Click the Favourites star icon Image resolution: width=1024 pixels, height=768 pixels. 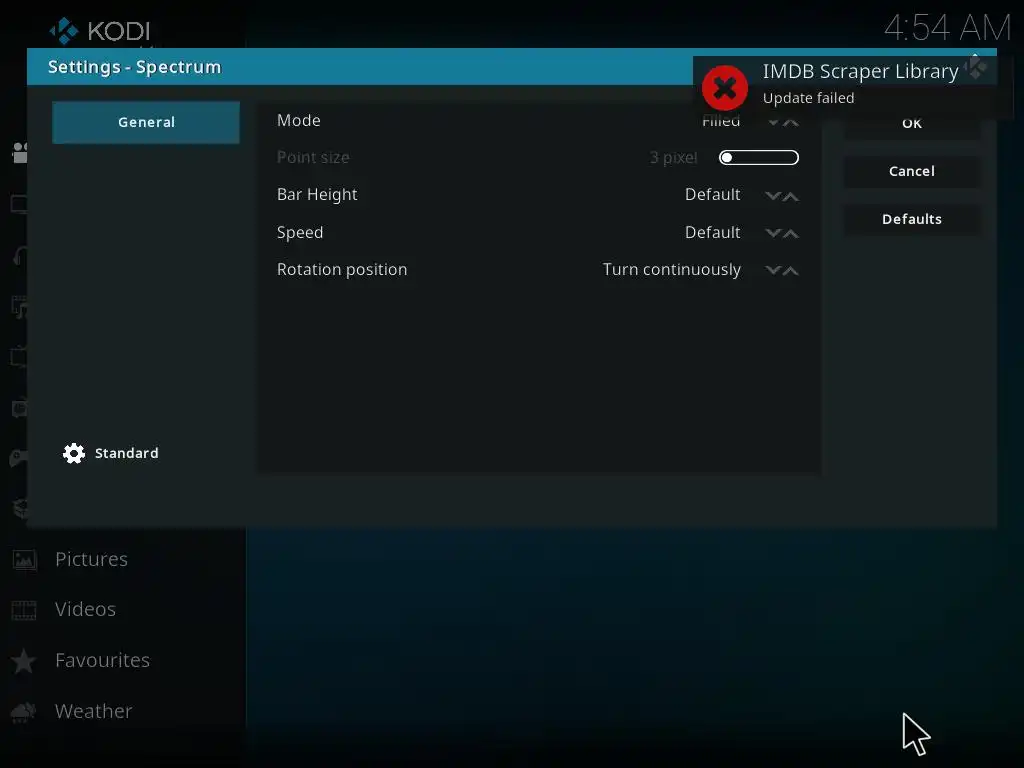tap(24, 661)
